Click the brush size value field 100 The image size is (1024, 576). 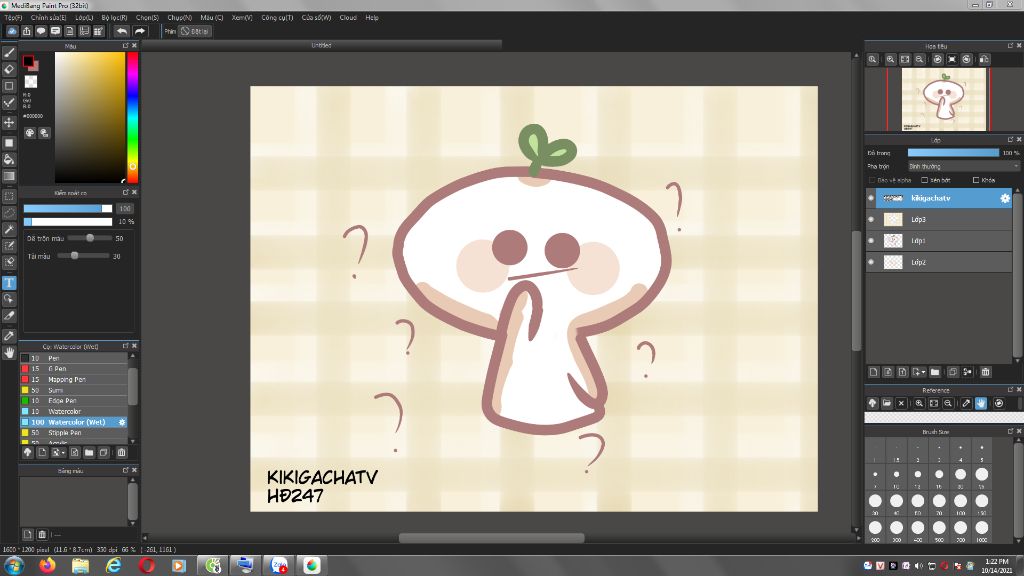pos(125,208)
